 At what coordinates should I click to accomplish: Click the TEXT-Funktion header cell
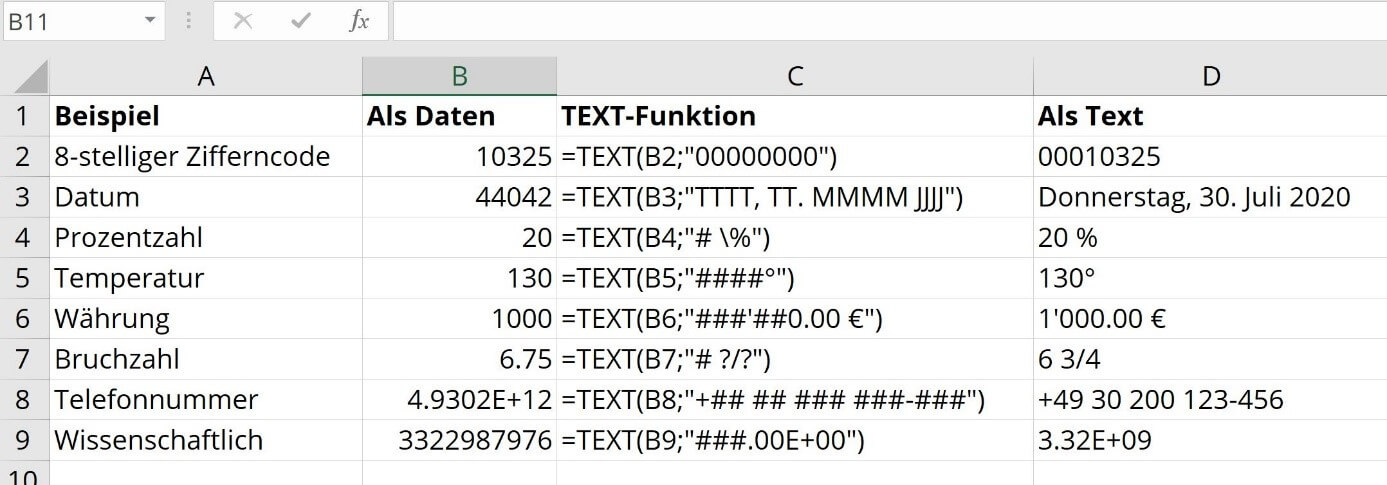(795, 116)
